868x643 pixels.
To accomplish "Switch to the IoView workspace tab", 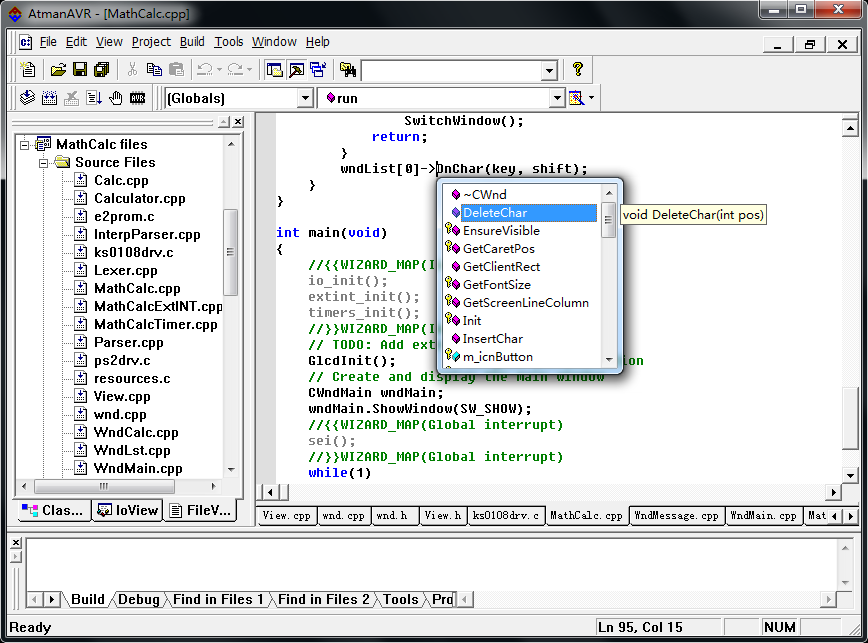I will pos(127,510).
